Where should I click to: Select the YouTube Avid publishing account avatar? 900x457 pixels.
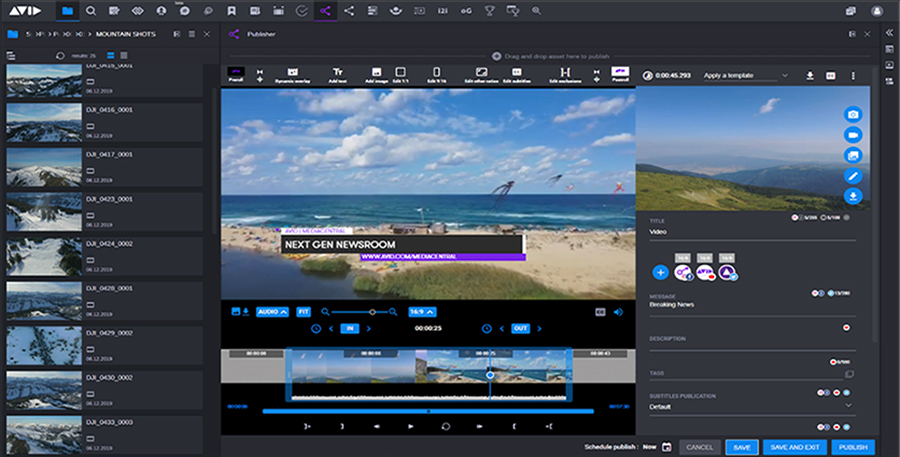705,272
